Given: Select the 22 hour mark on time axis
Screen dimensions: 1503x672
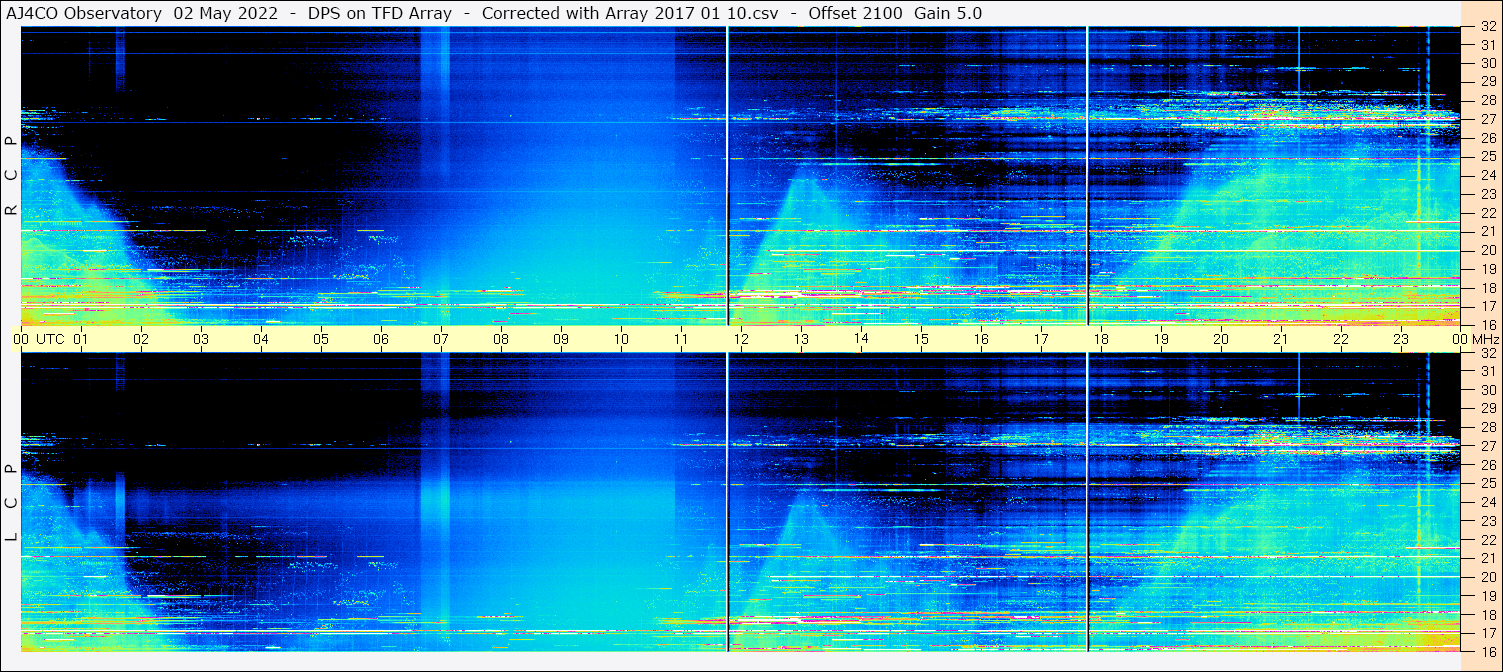Looking at the screenshot, I should pyautogui.click(x=1341, y=339).
